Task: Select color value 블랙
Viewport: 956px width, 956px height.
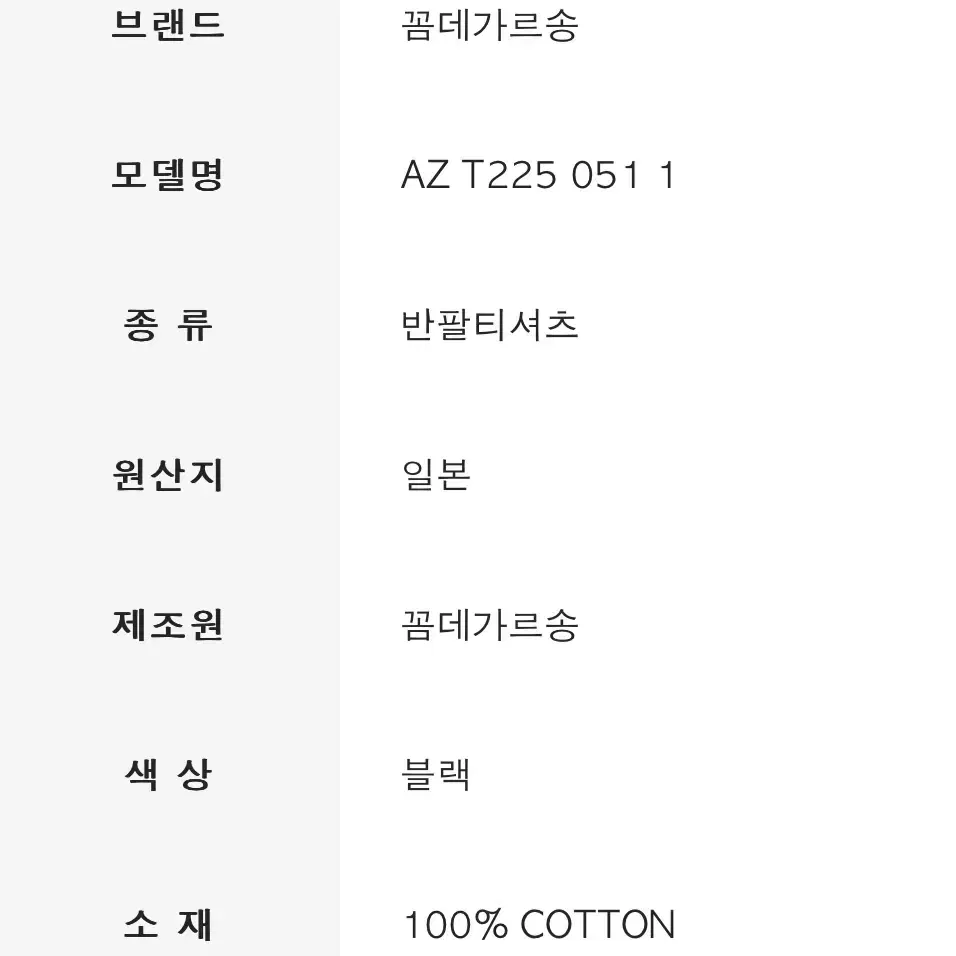Action: (436, 775)
